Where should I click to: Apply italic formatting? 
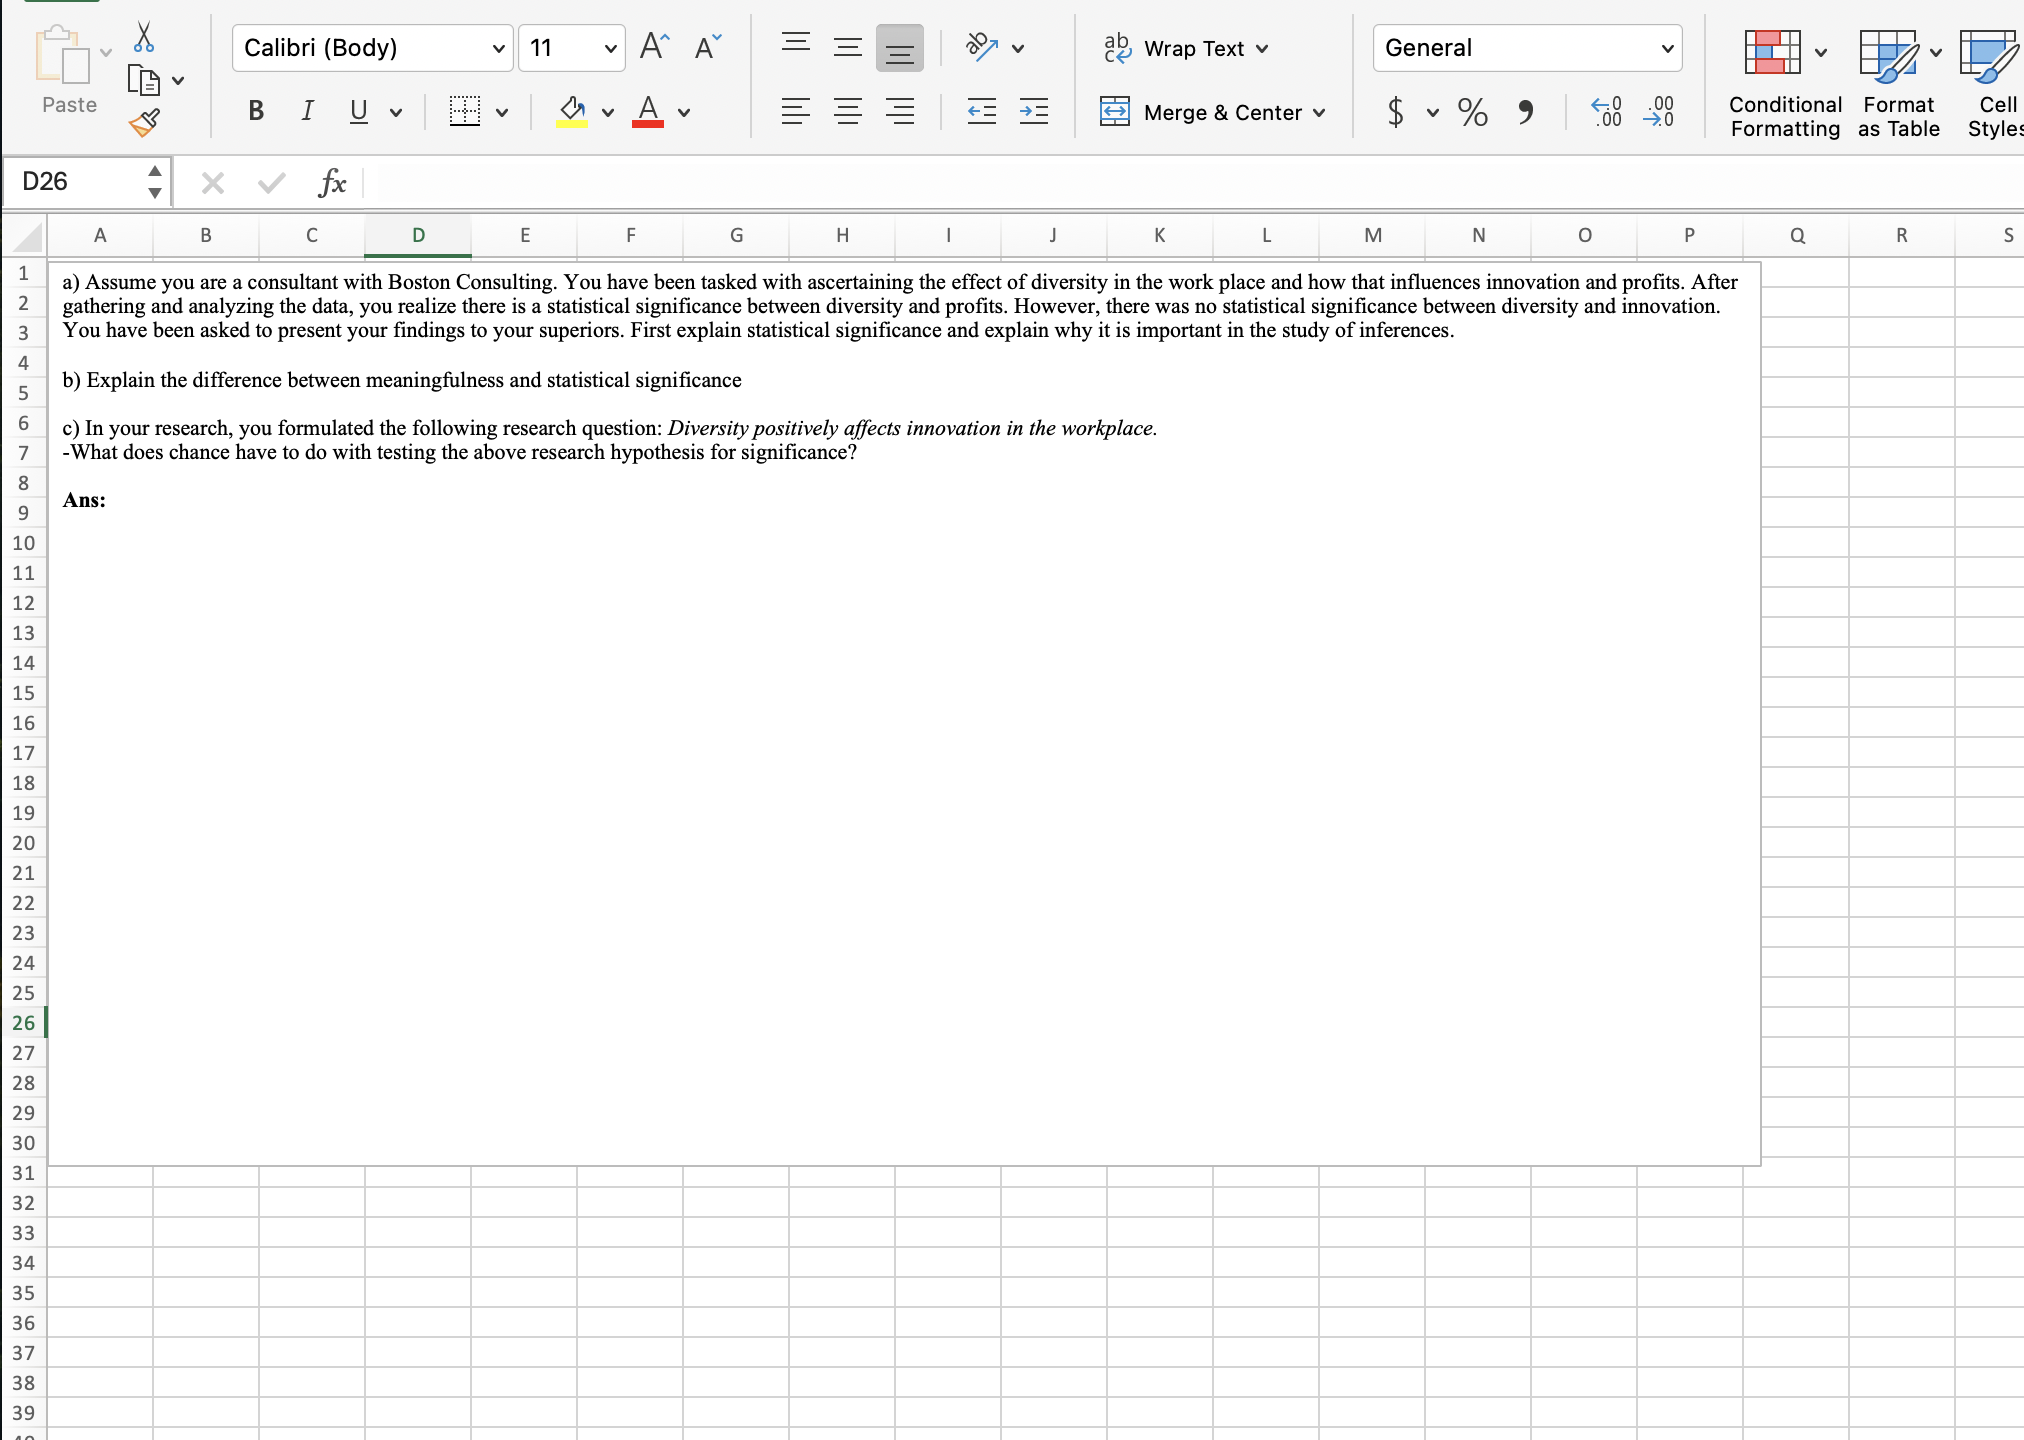[307, 111]
